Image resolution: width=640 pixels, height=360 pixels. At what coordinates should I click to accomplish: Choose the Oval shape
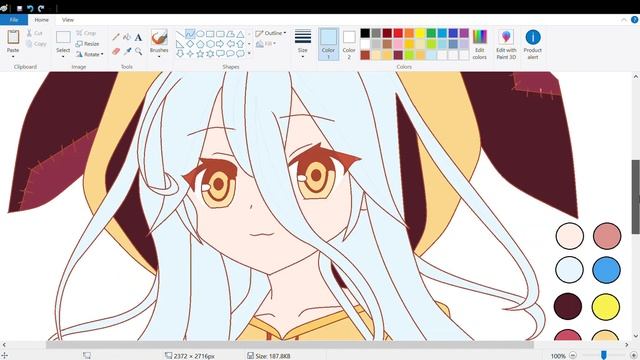(x=200, y=34)
